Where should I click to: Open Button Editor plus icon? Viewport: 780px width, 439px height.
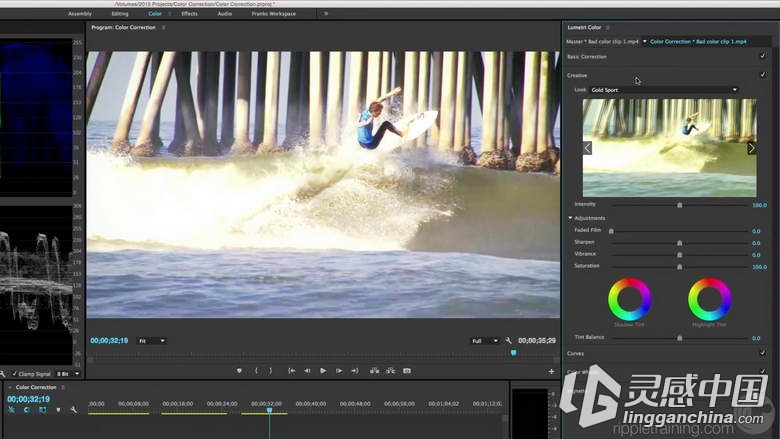point(551,371)
